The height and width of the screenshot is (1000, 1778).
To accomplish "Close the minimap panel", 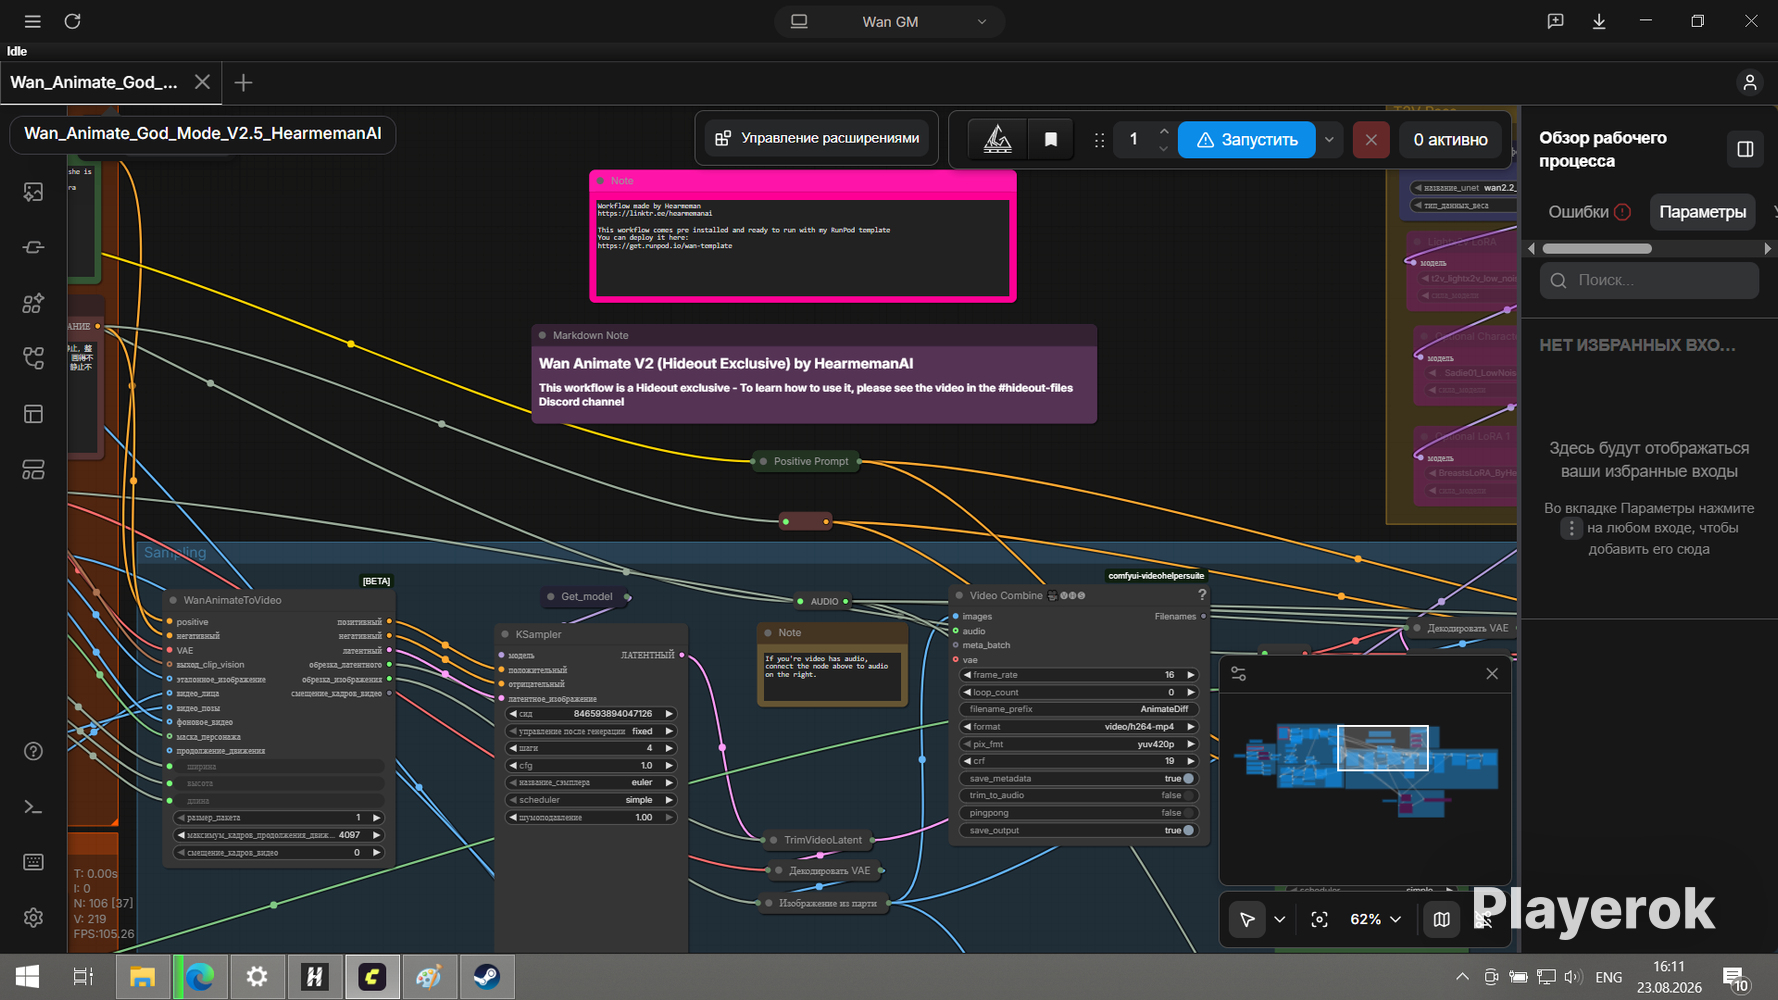I will 1492,674.
